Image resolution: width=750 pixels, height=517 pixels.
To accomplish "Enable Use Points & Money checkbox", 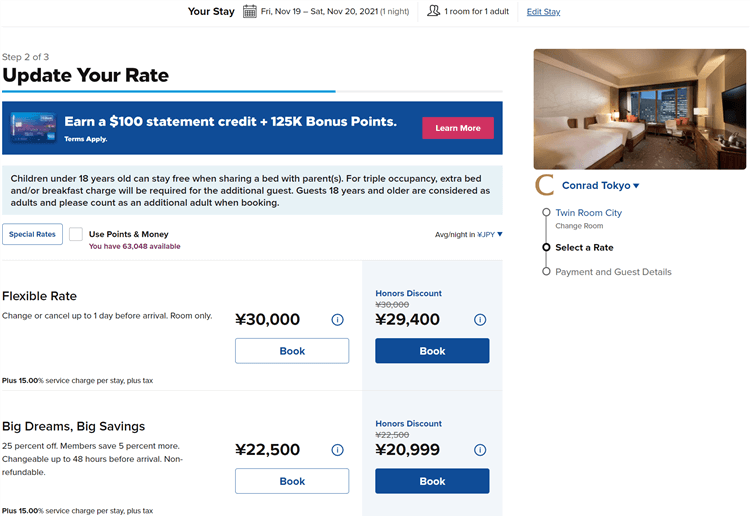I will pos(76,234).
